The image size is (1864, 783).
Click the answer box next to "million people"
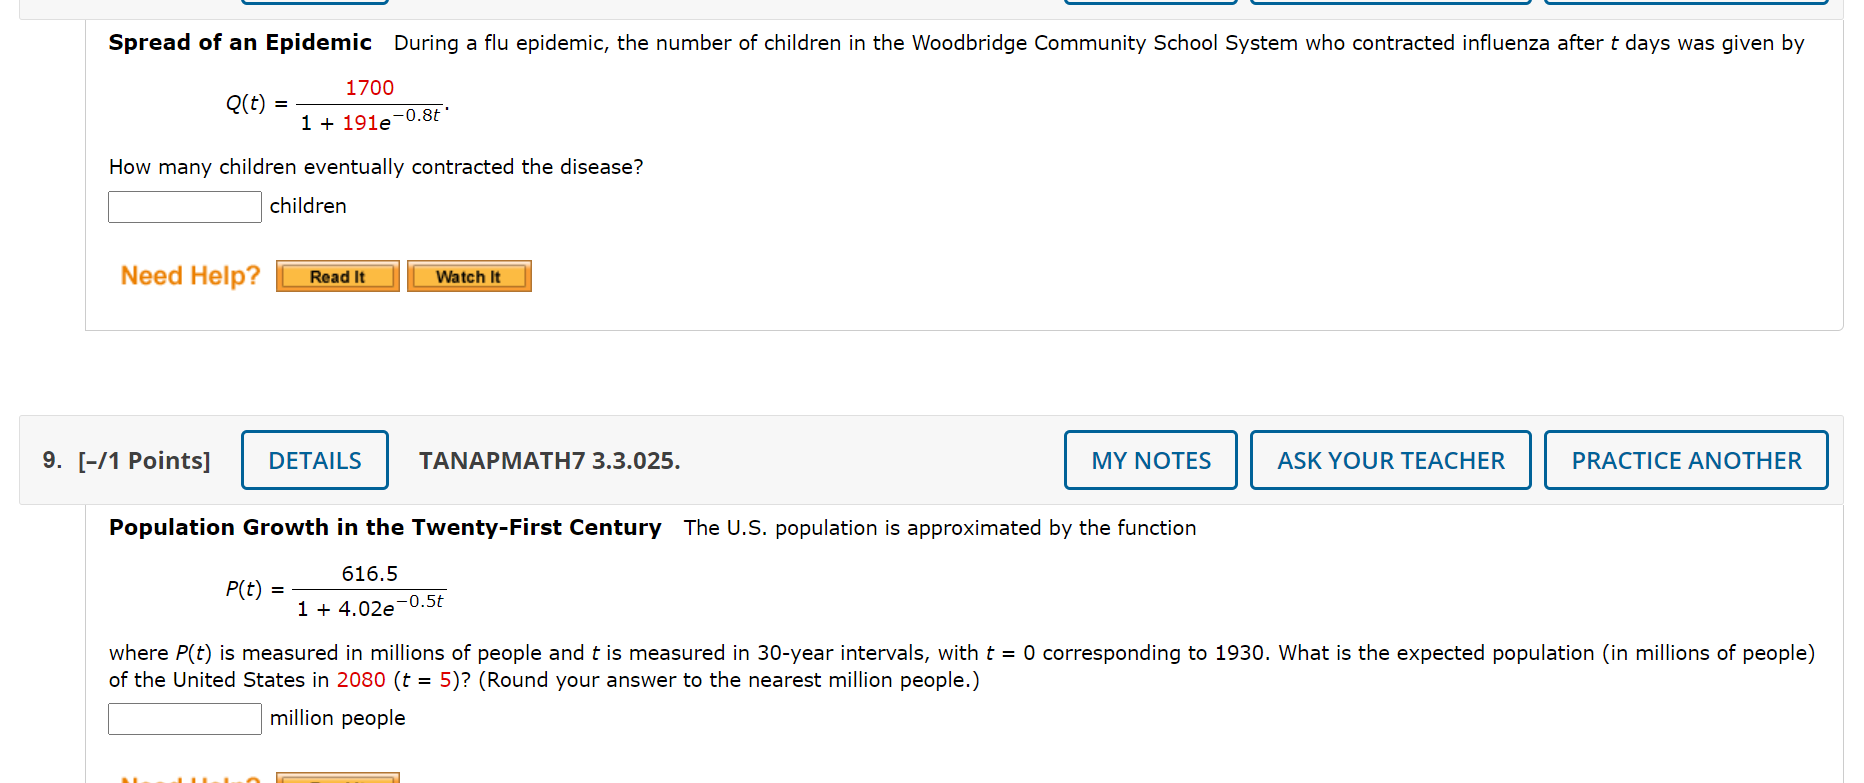click(184, 718)
